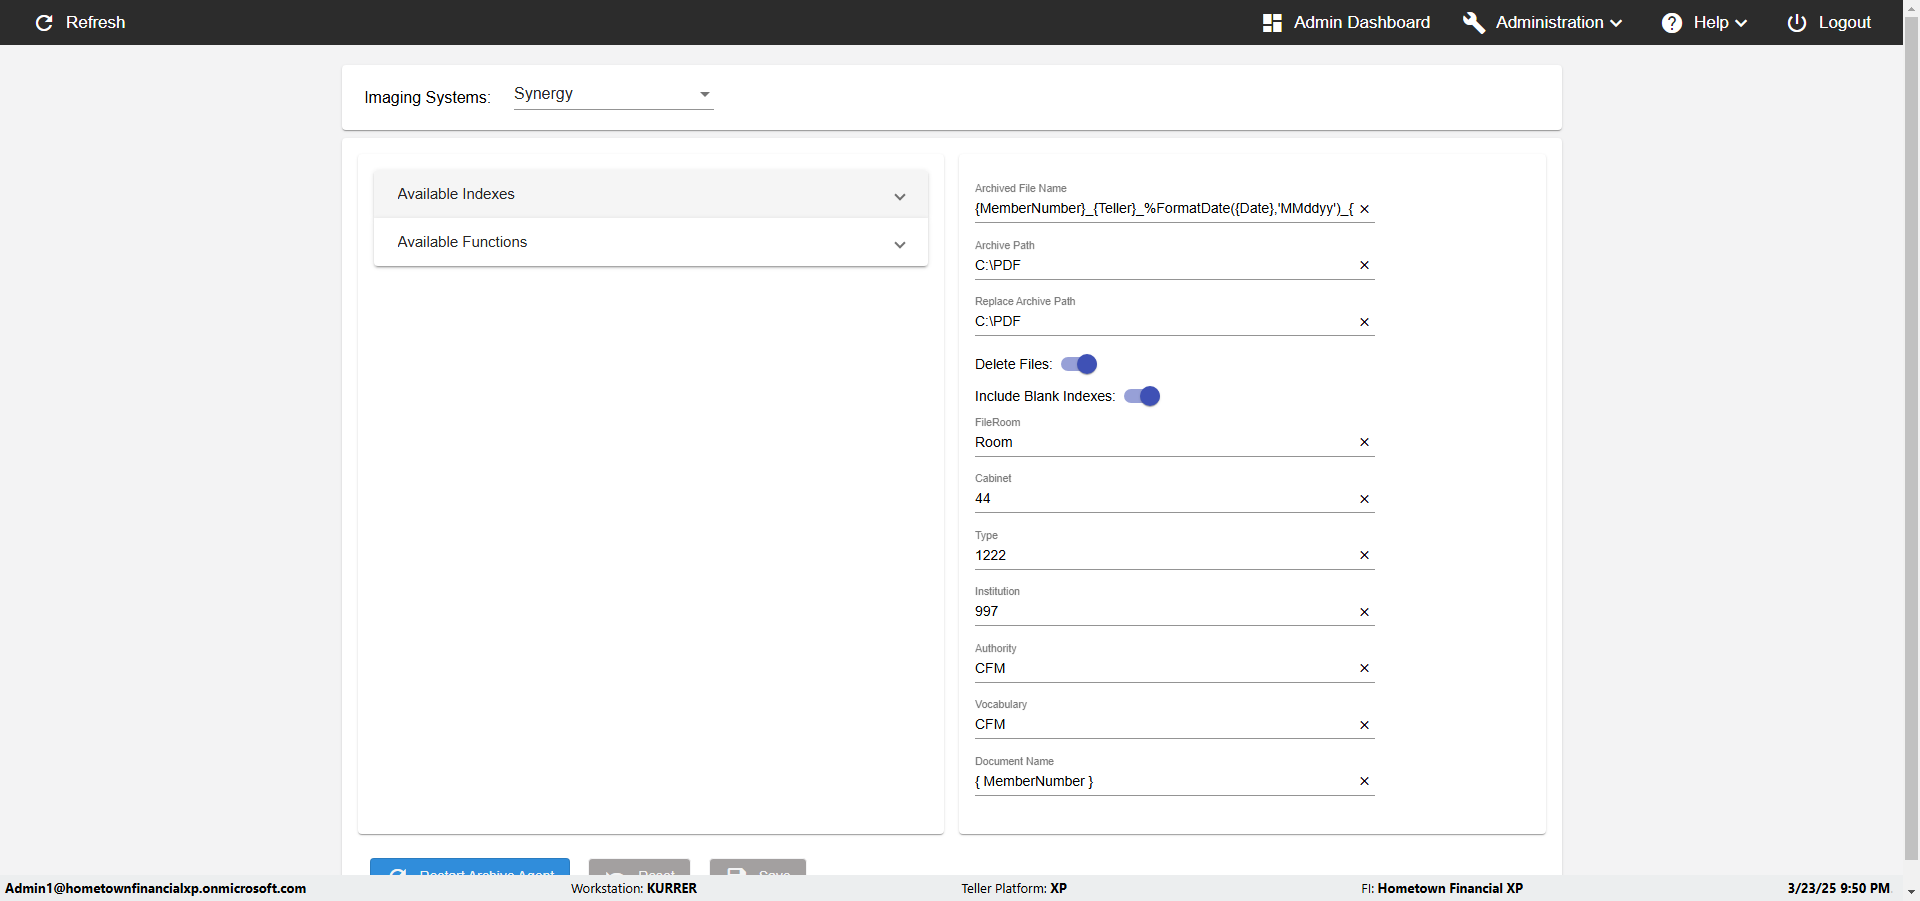This screenshot has height=901, width=1920.
Task: Click the Help question mark icon
Action: [1671, 23]
